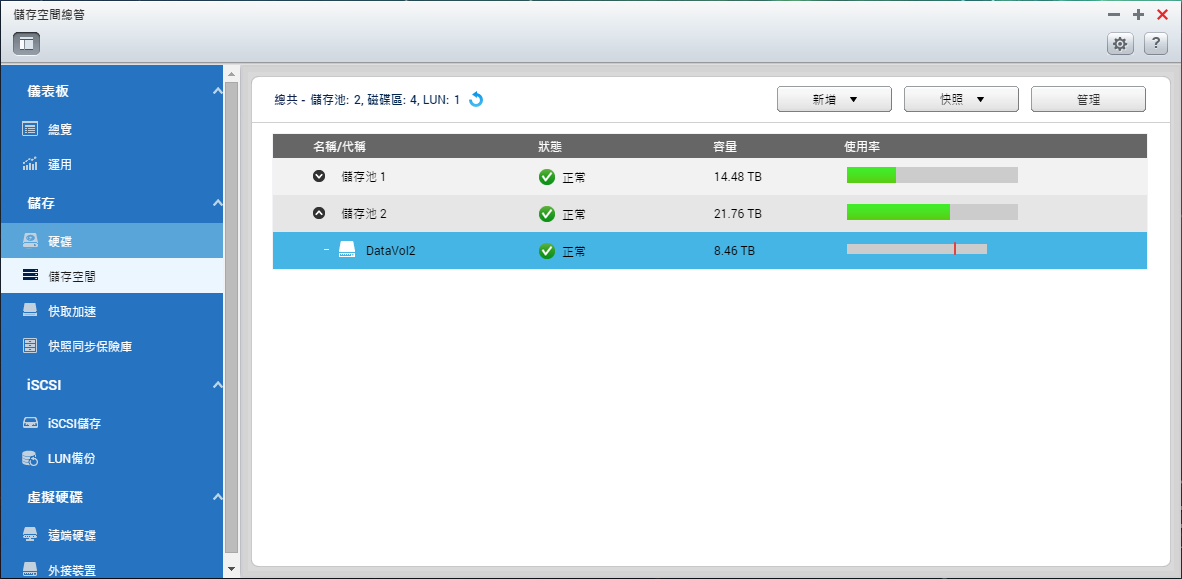Click the green status check for 儲存池 1
Image resolution: width=1182 pixels, height=579 pixels.
[x=547, y=177]
